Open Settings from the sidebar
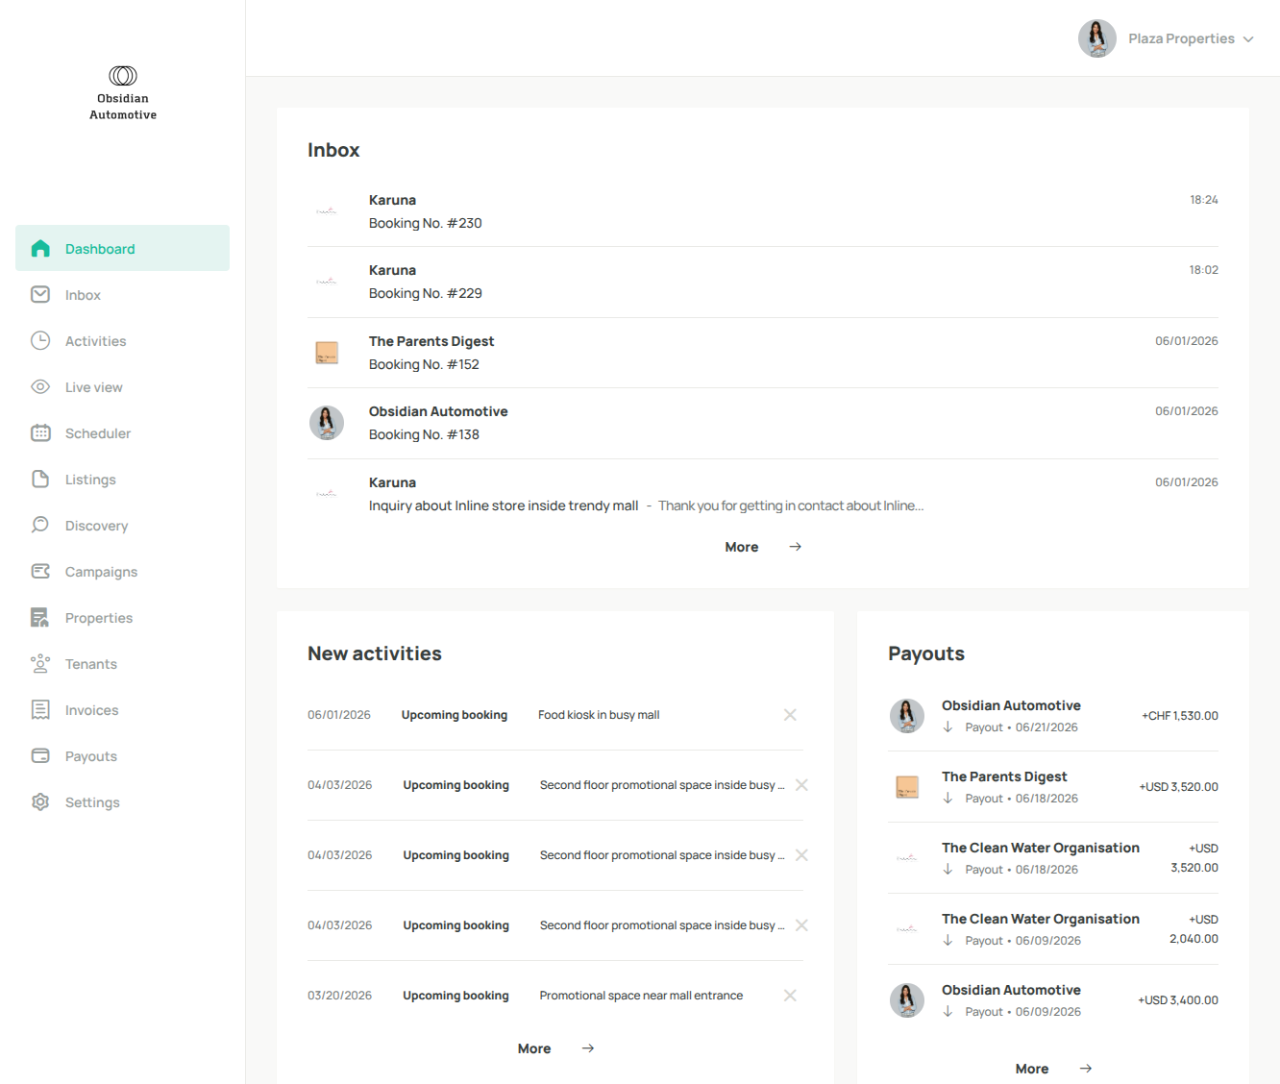The height and width of the screenshot is (1084, 1280). tap(122, 801)
